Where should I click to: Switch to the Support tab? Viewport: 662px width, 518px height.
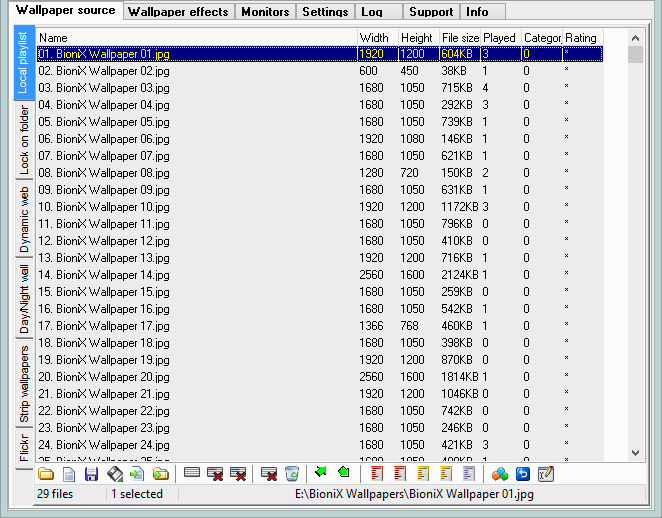(431, 12)
